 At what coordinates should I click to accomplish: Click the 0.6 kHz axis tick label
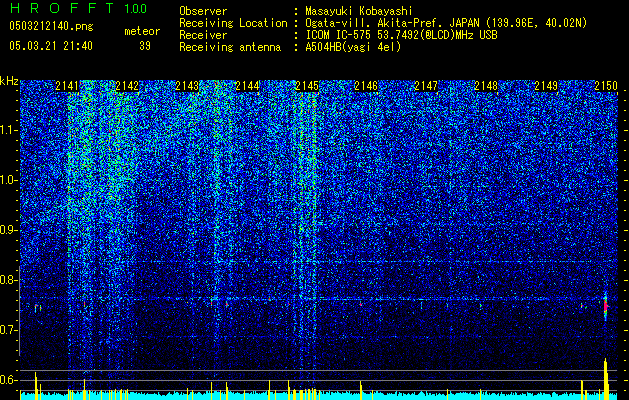coord(9,380)
